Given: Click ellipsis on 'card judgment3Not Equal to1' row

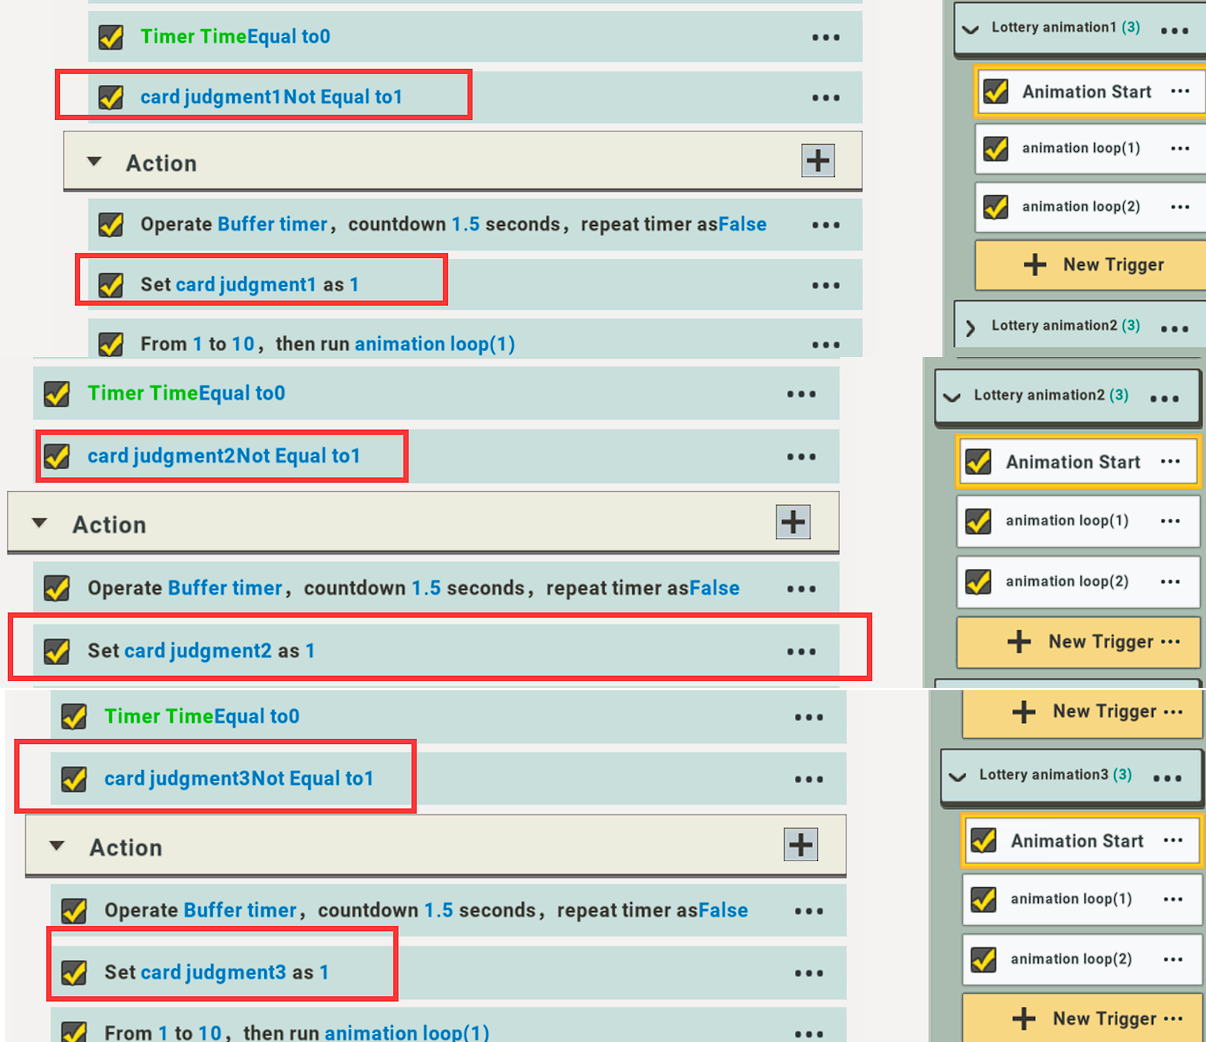Looking at the screenshot, I should coord(808,780).
